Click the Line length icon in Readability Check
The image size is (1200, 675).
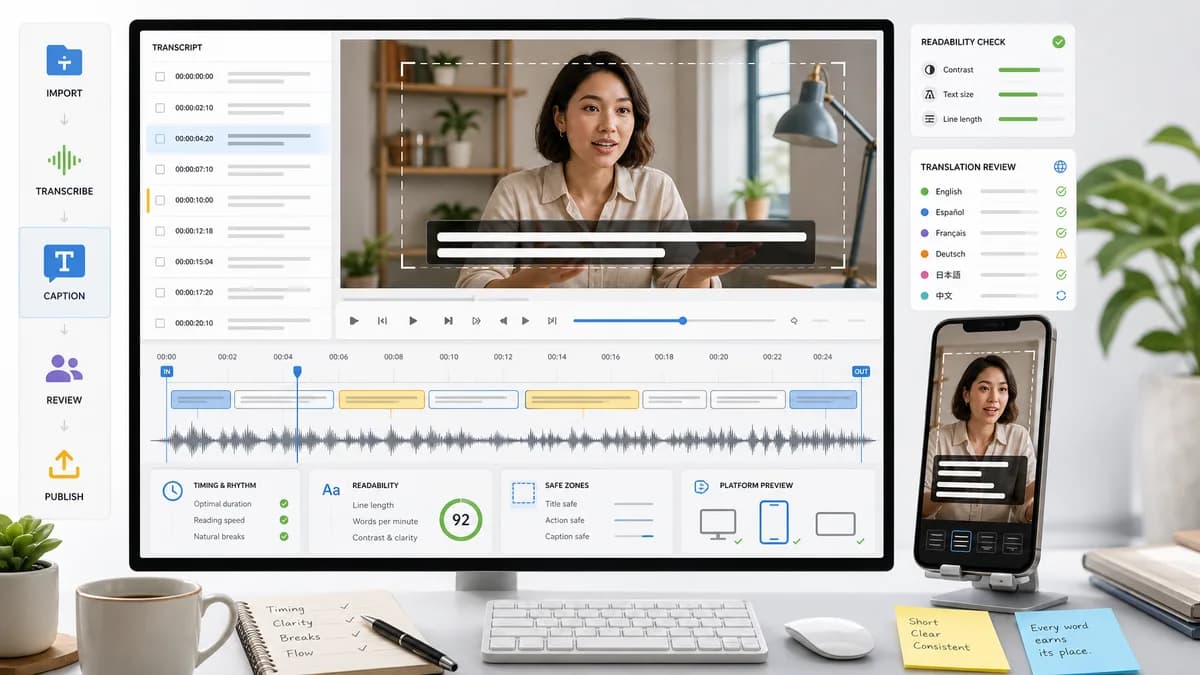929,119
